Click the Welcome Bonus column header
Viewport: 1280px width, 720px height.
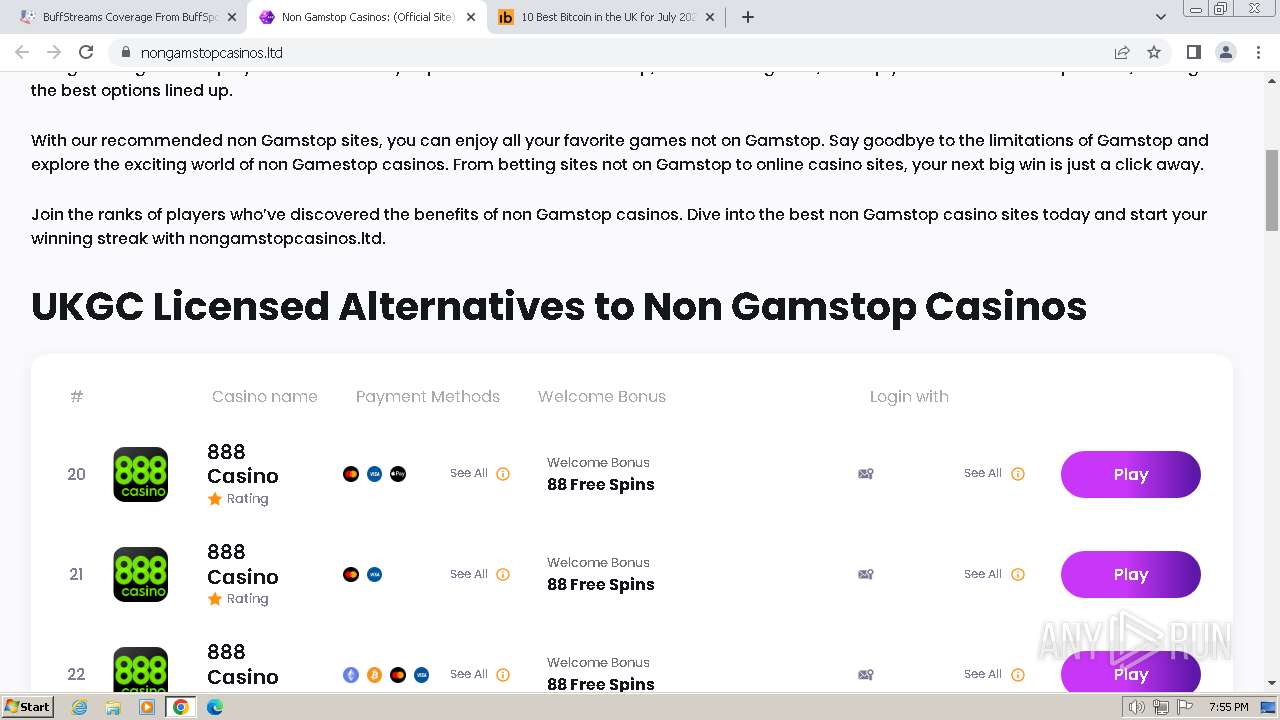click(602, 396)
